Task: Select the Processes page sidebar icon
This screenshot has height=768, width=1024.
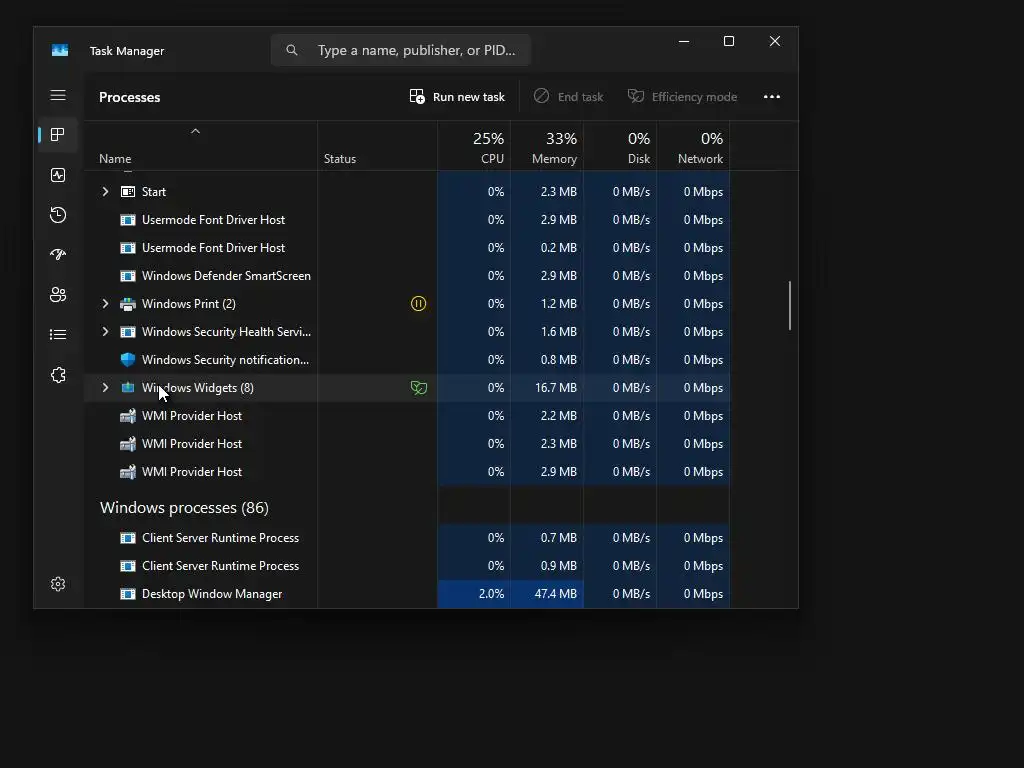Action: click(x=58, y=135)
